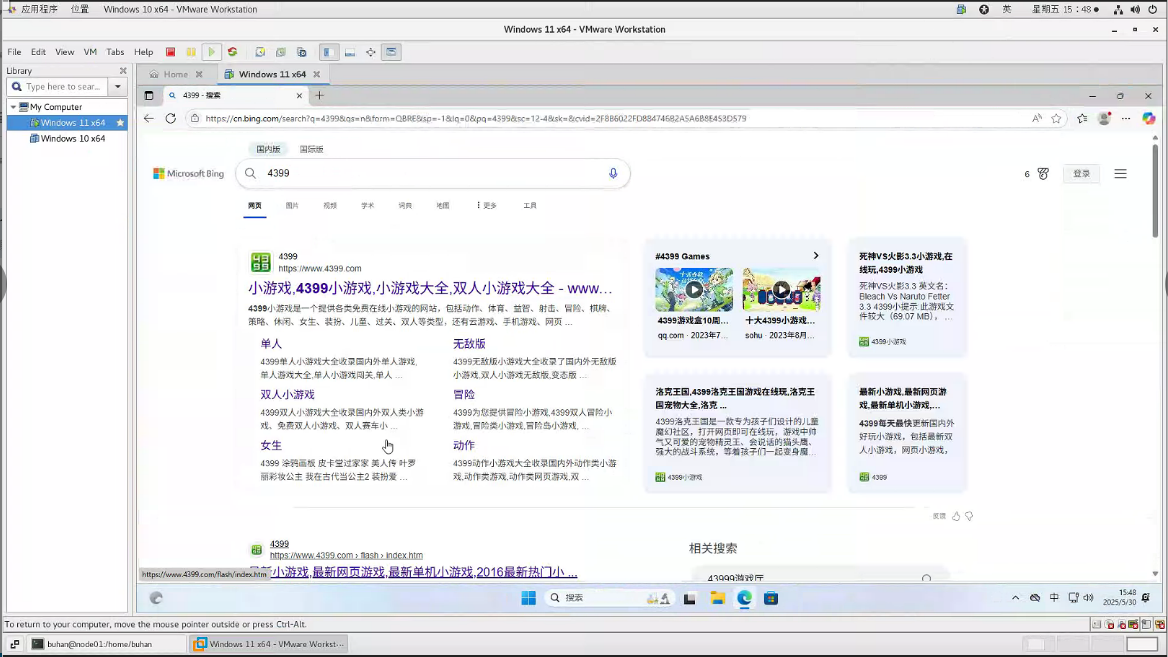Switch to the 图片 search tab
Image resolution: width=1168 pixels, height=657 pixels.
click(292, 206)
